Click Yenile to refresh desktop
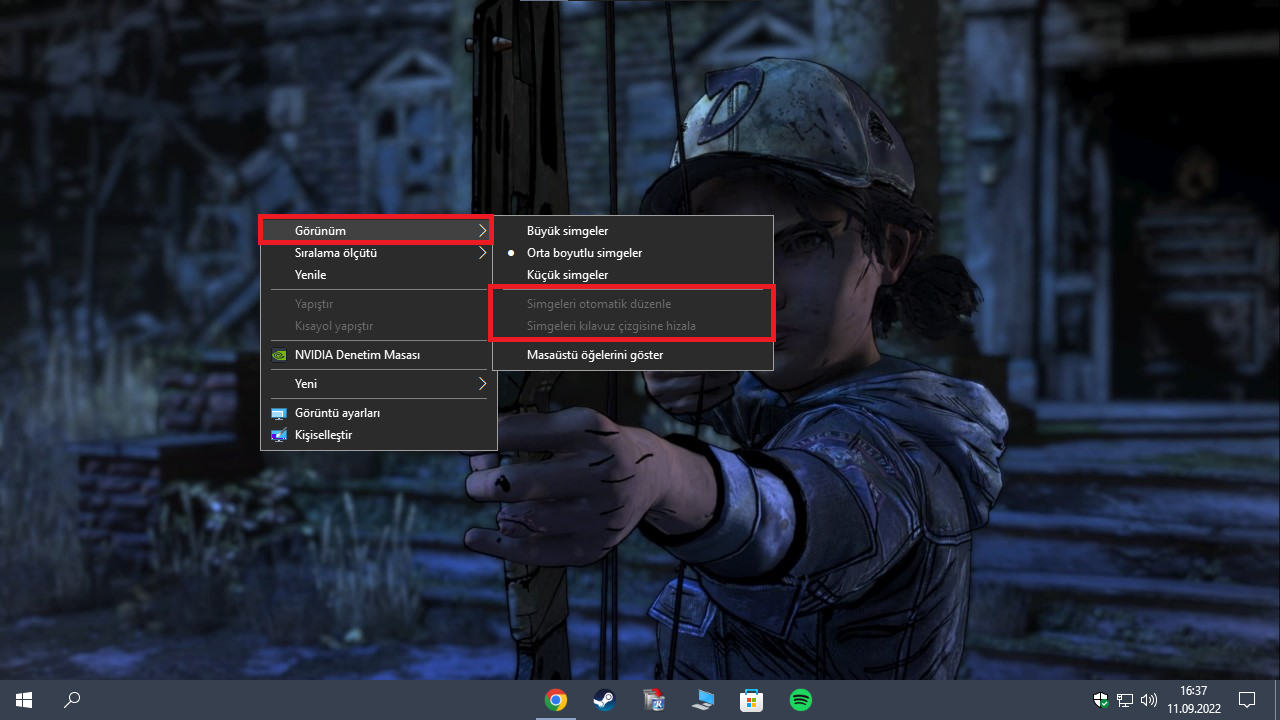 point(379,275)
